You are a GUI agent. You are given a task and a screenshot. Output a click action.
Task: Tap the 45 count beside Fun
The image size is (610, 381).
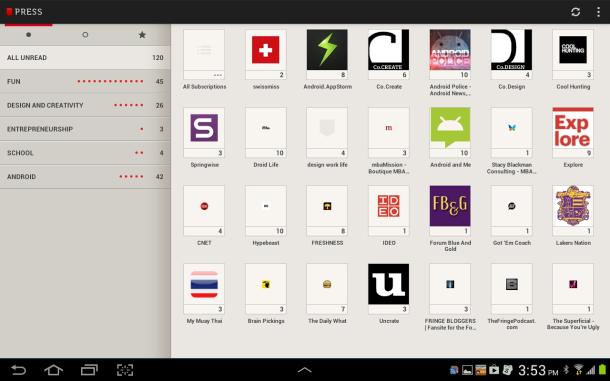[160, 81]
